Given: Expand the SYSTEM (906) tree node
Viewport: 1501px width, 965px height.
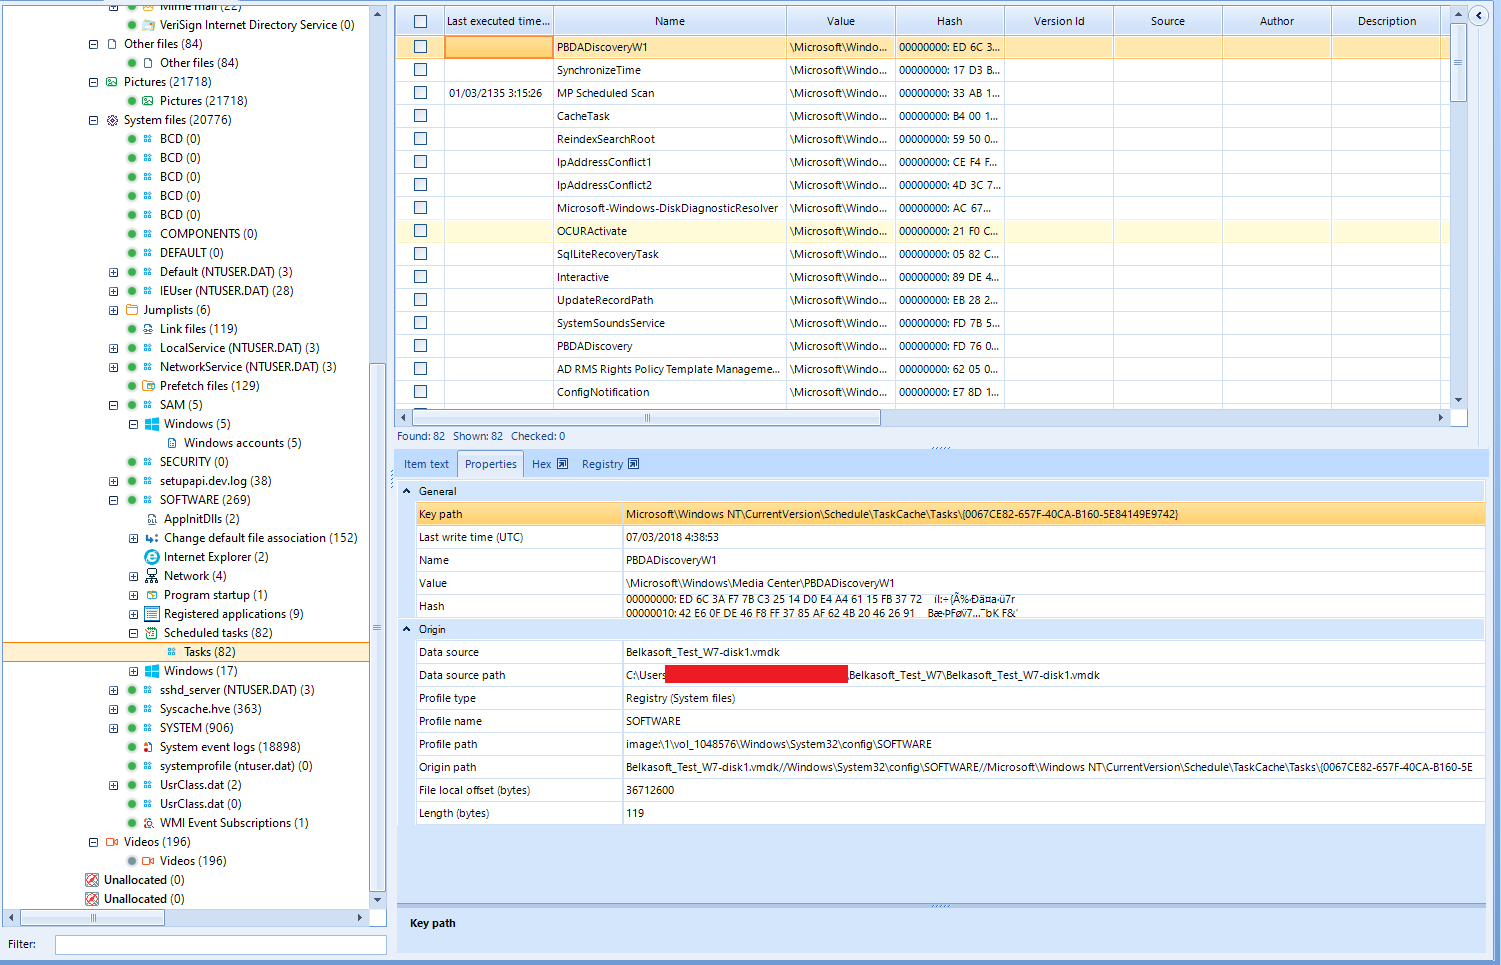Looking at the screenshot, I should pyautogui.click(x=113, y=728).
